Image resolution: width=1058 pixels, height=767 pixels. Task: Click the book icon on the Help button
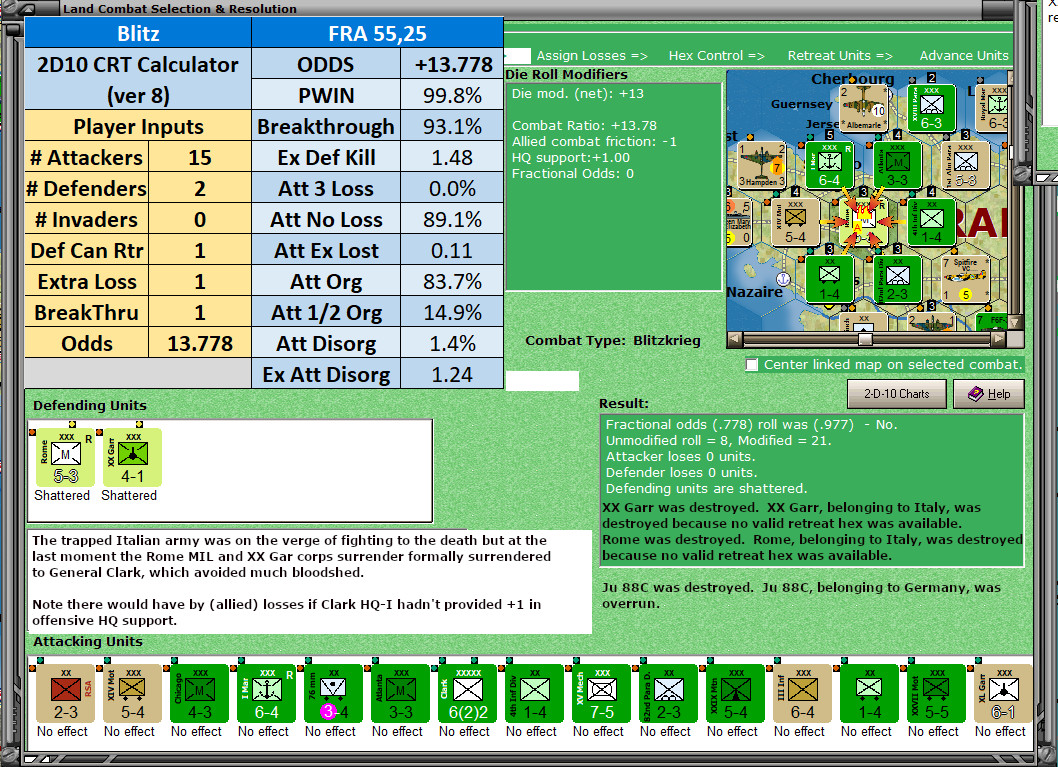pos(975,394)
